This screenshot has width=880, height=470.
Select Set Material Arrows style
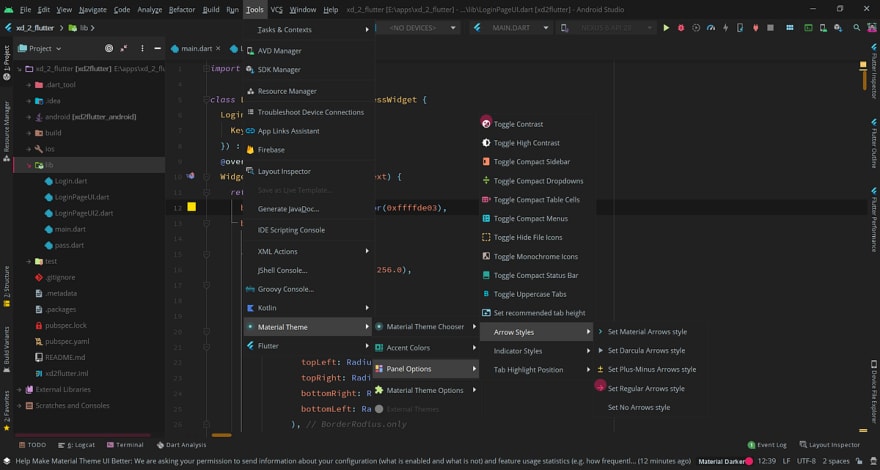point(648,331)
